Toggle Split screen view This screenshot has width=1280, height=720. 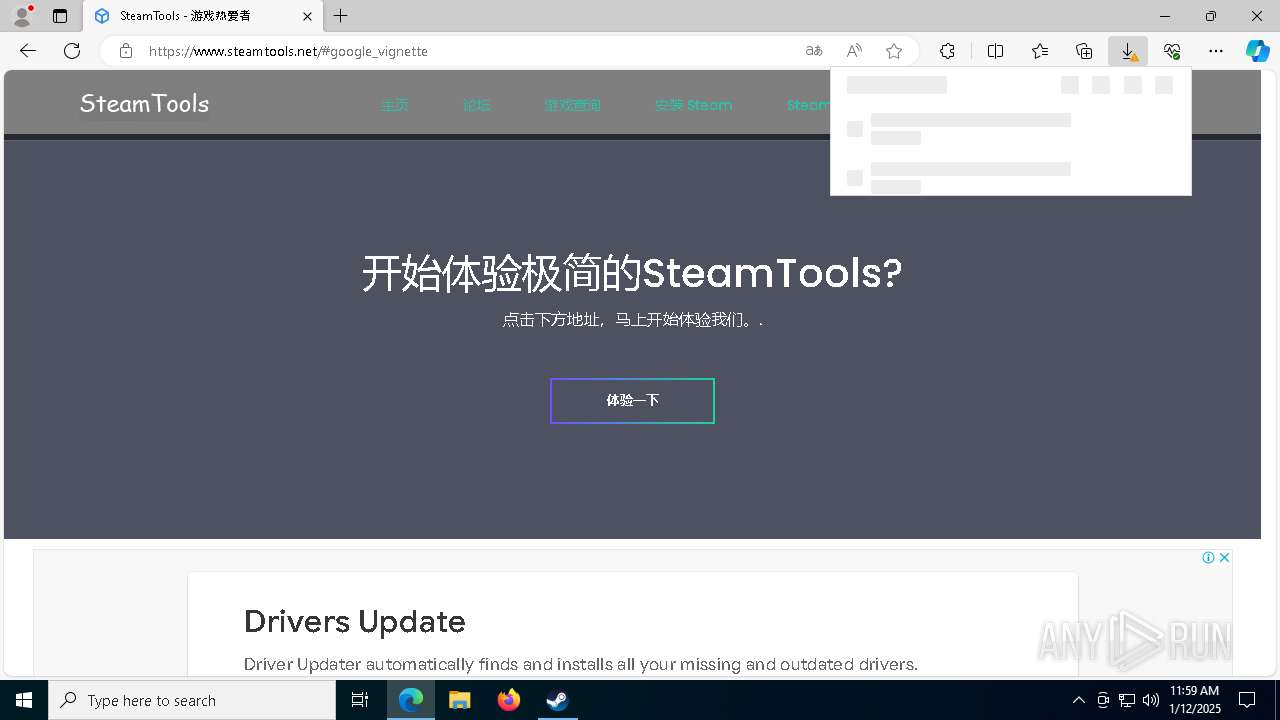[995, 51]
